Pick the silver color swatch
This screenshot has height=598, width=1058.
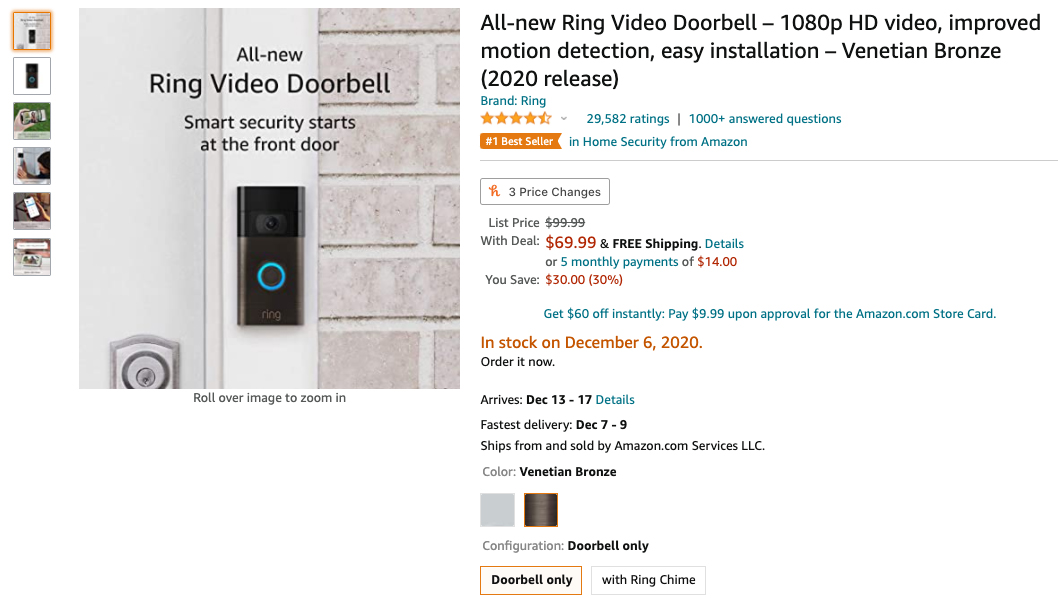[x=497, y=510]
